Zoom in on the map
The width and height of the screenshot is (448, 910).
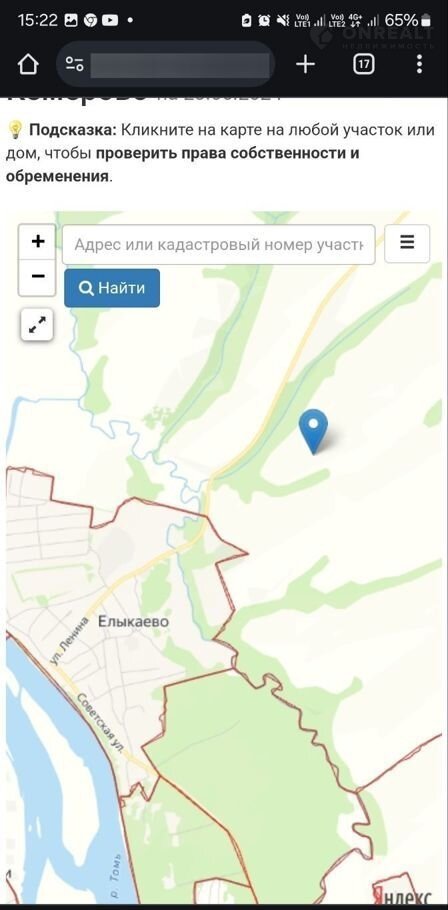(38, 241)
